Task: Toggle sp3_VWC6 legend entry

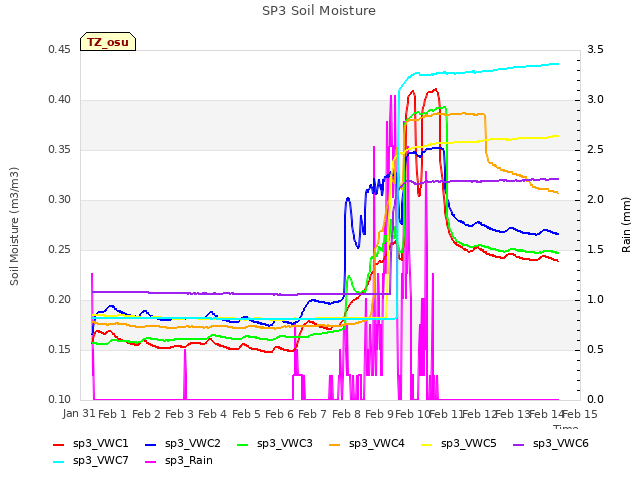Action: tap(551, 443)
